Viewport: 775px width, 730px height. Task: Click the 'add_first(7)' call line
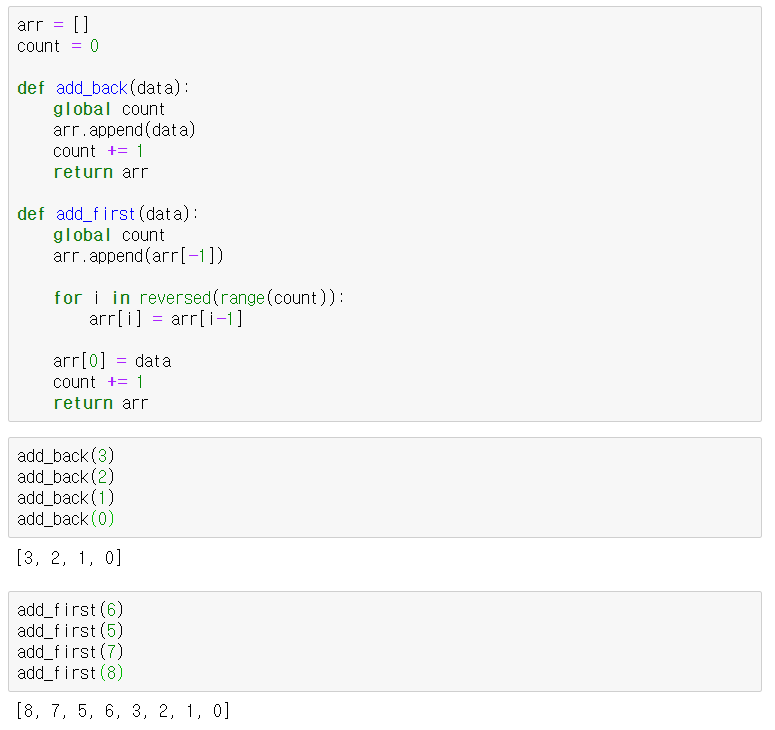pos(70,652)
